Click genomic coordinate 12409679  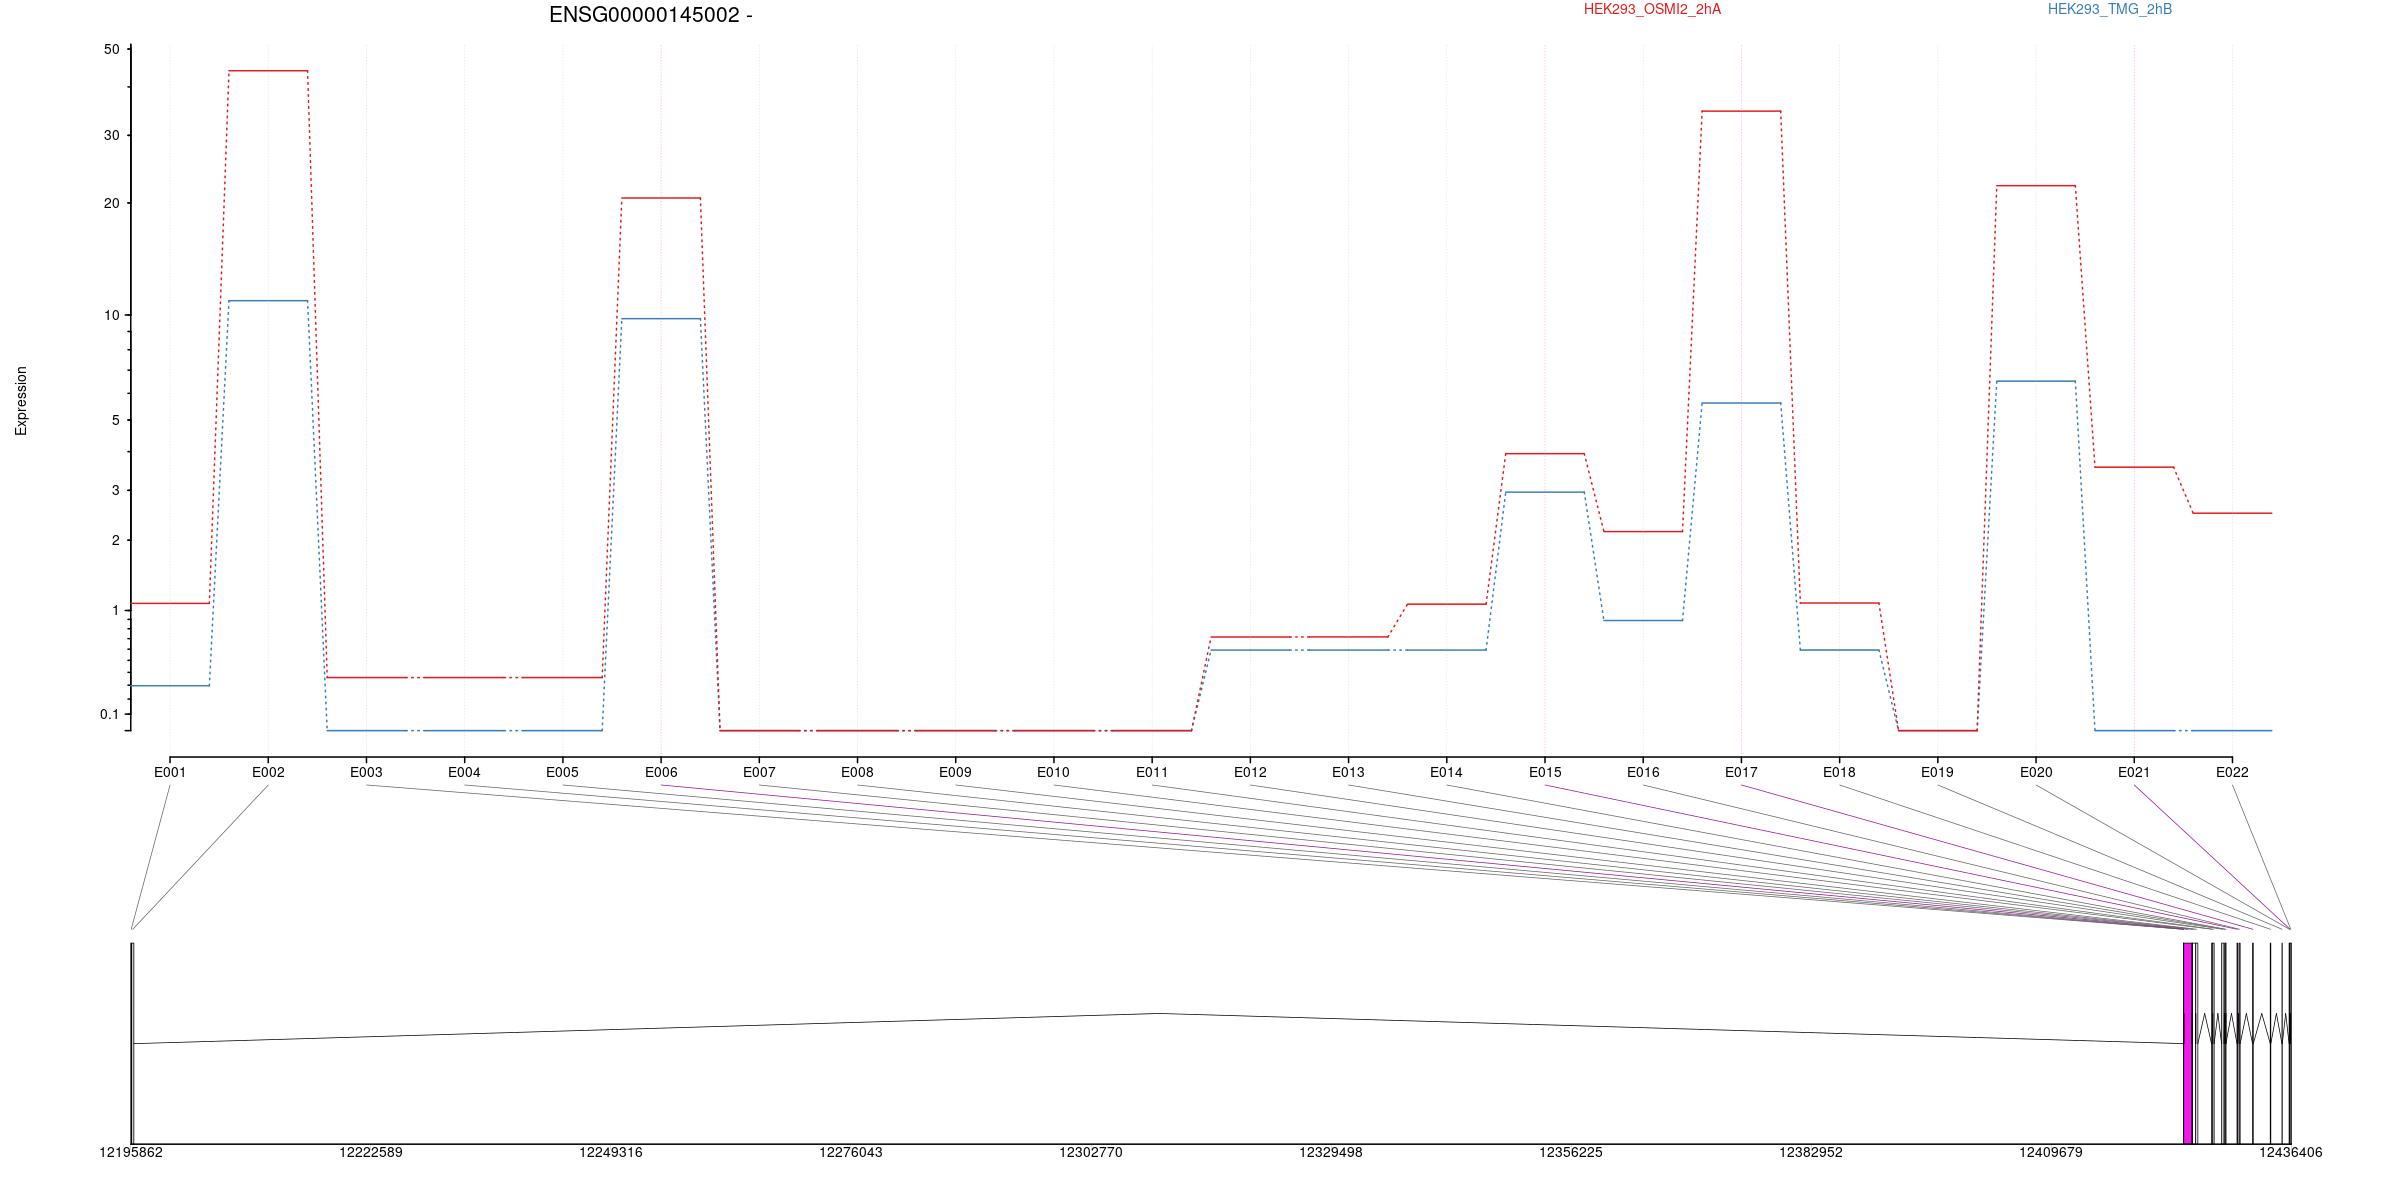tap(2051, 1152)
